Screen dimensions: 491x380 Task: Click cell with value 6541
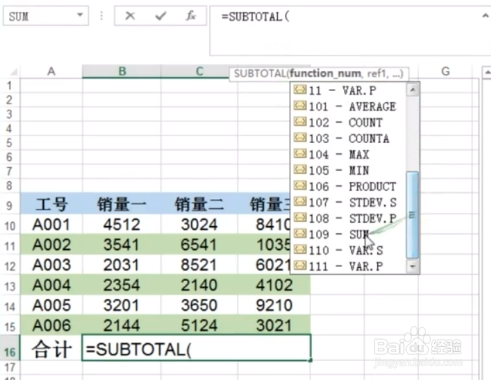[x=199, y=245]
